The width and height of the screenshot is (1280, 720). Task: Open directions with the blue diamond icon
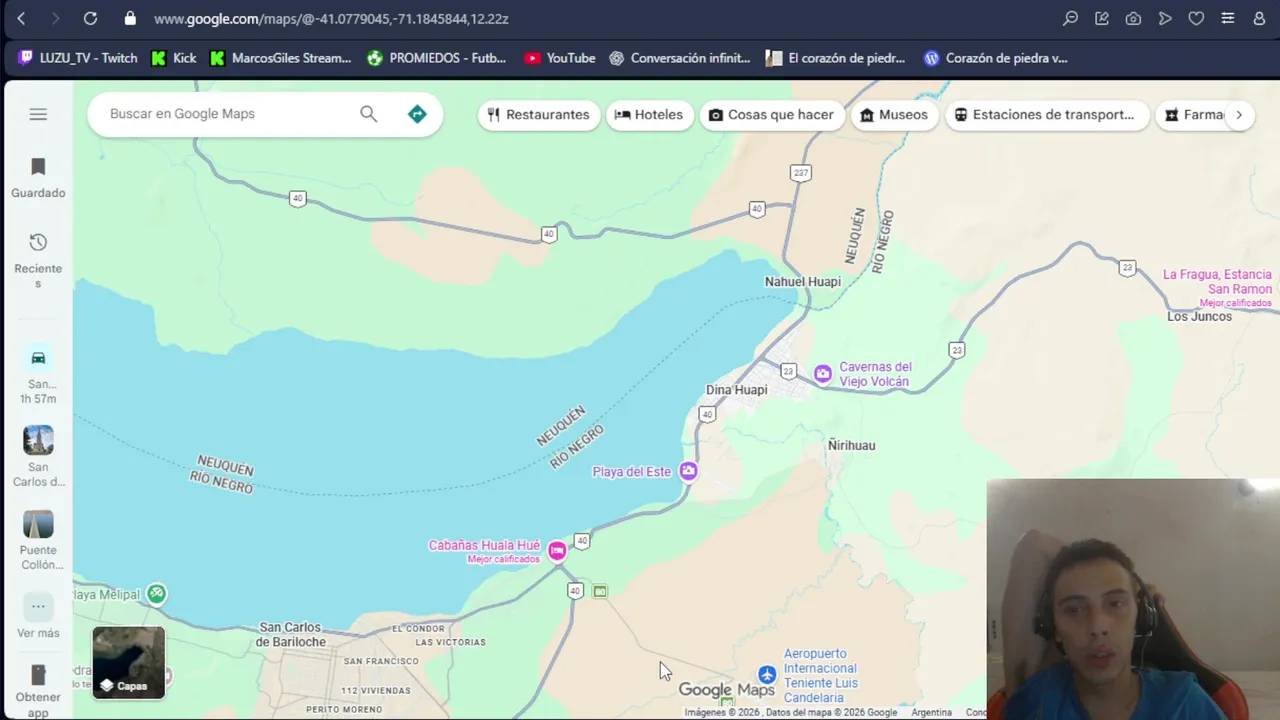(417, 114)
